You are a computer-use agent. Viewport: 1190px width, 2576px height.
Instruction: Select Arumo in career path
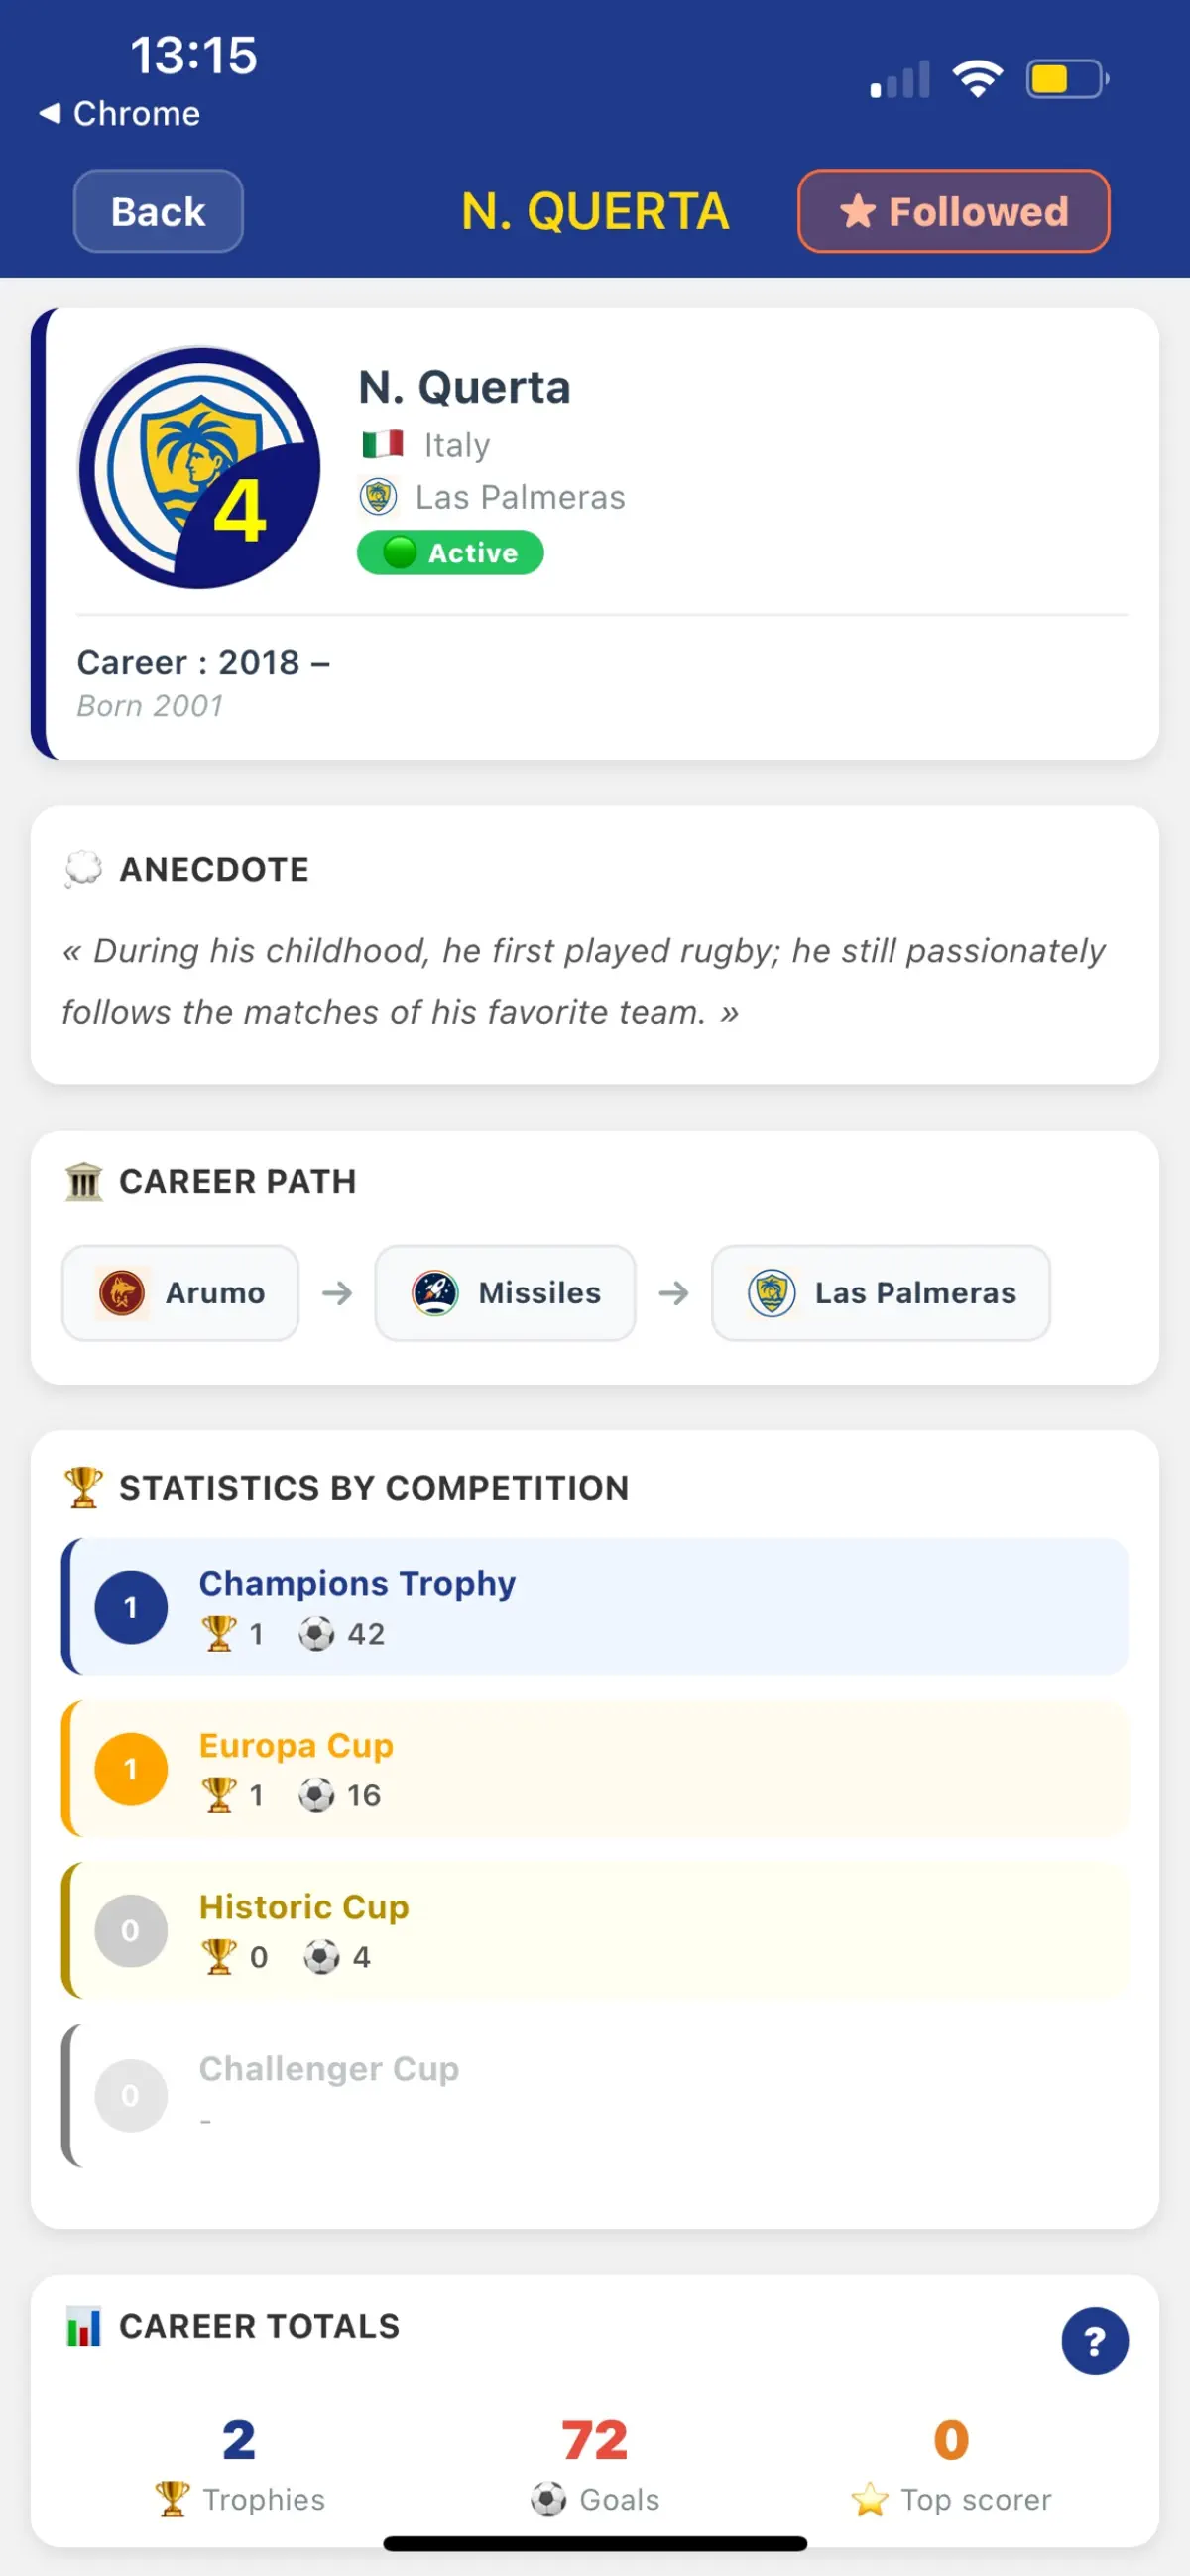point(180,1292)
